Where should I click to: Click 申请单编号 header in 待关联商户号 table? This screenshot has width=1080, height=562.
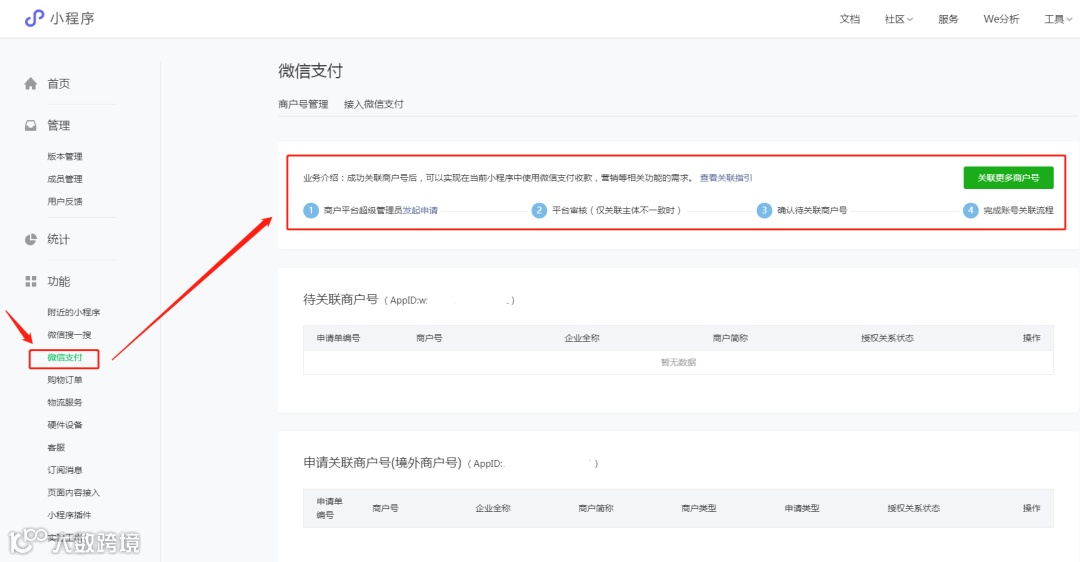[338, 338]
